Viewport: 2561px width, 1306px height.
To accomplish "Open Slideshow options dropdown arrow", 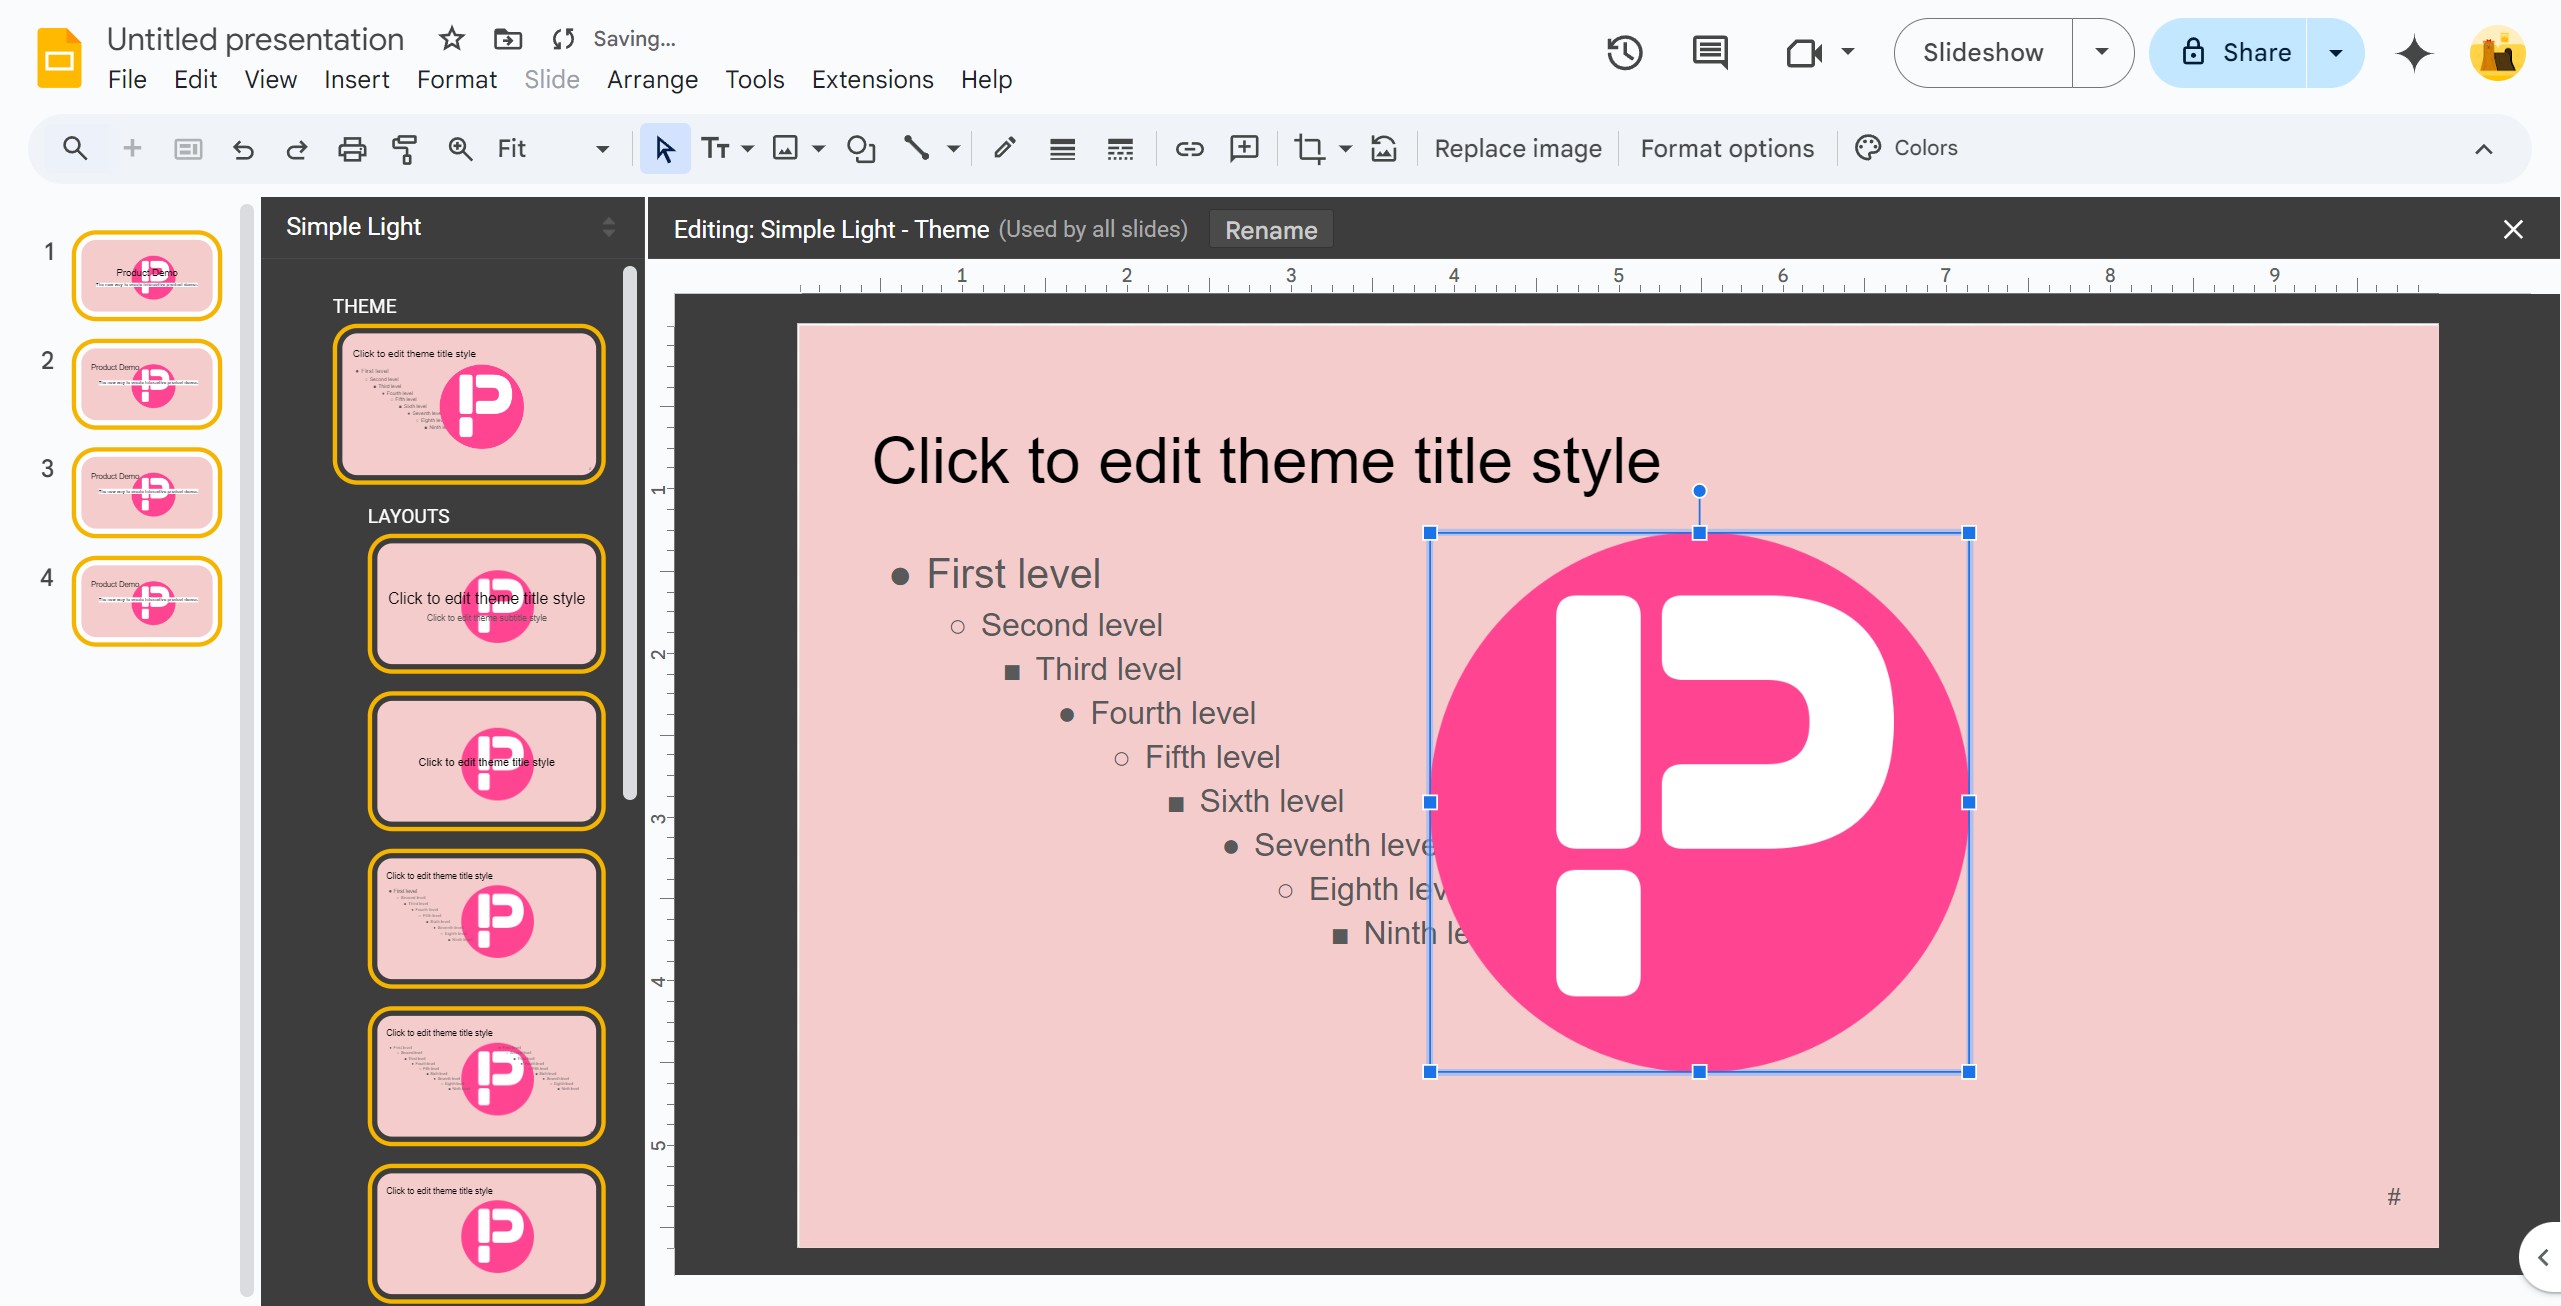I will pos(2102,53).
